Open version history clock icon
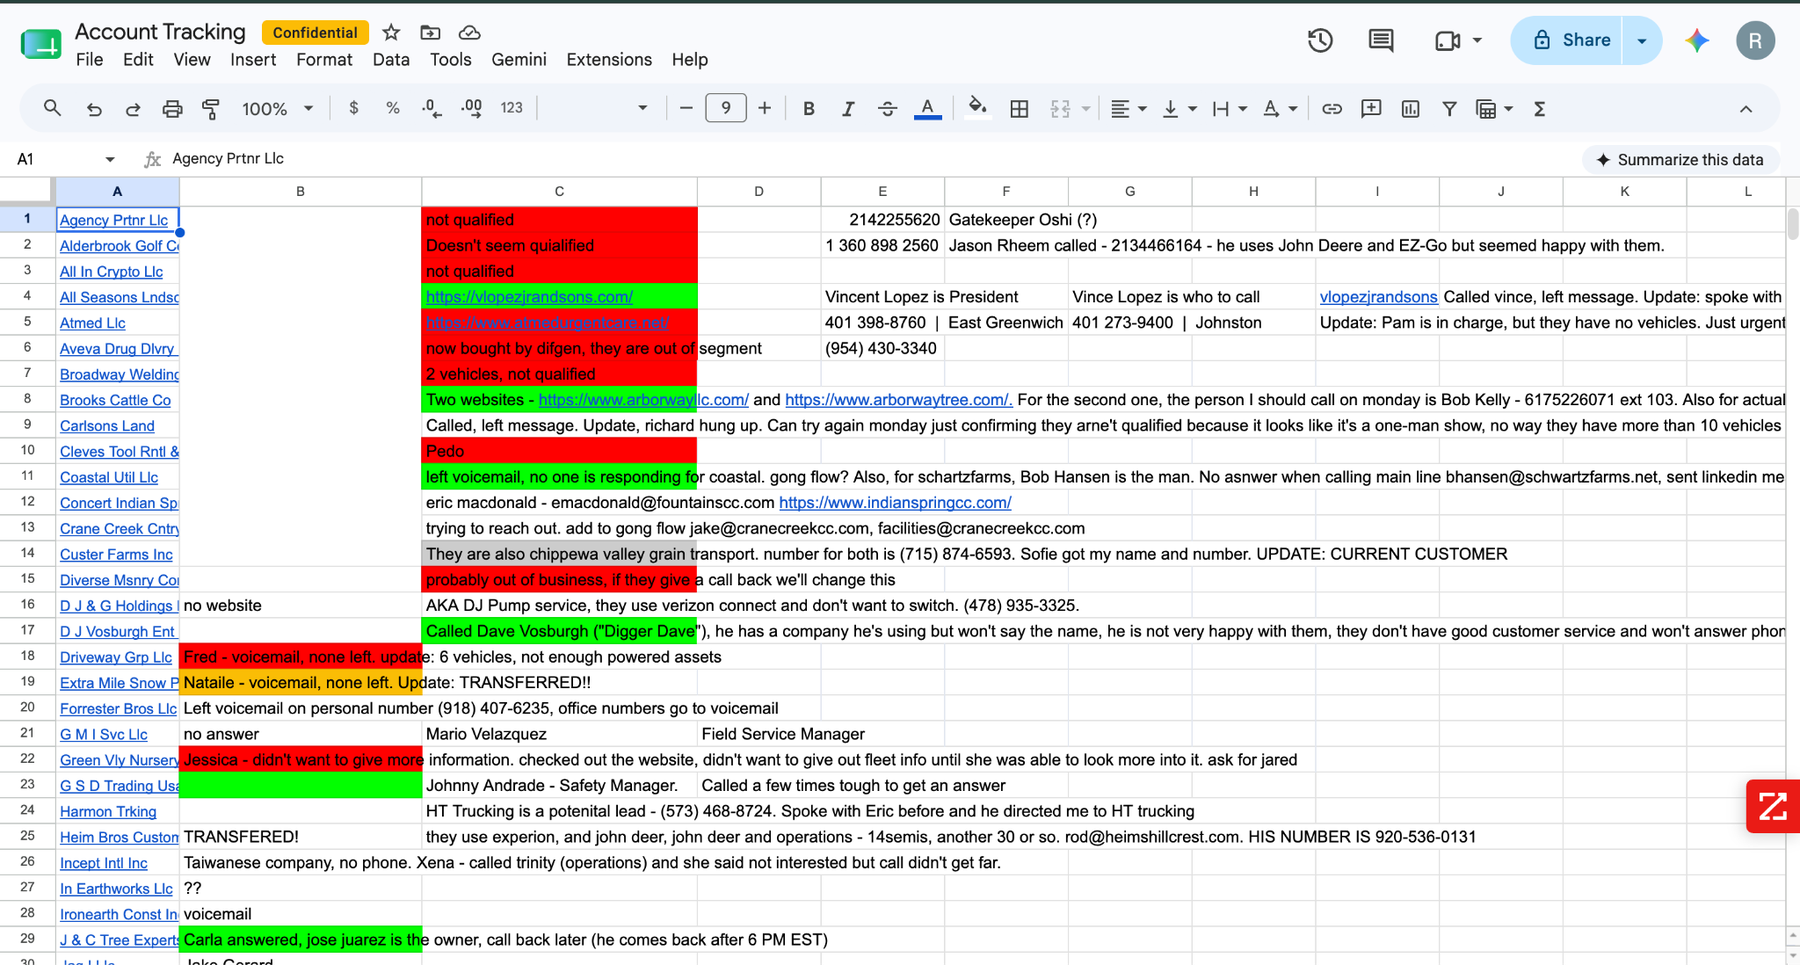Image resolution: width=1800 pixels, height=965 pixels. click(1320, 40)
